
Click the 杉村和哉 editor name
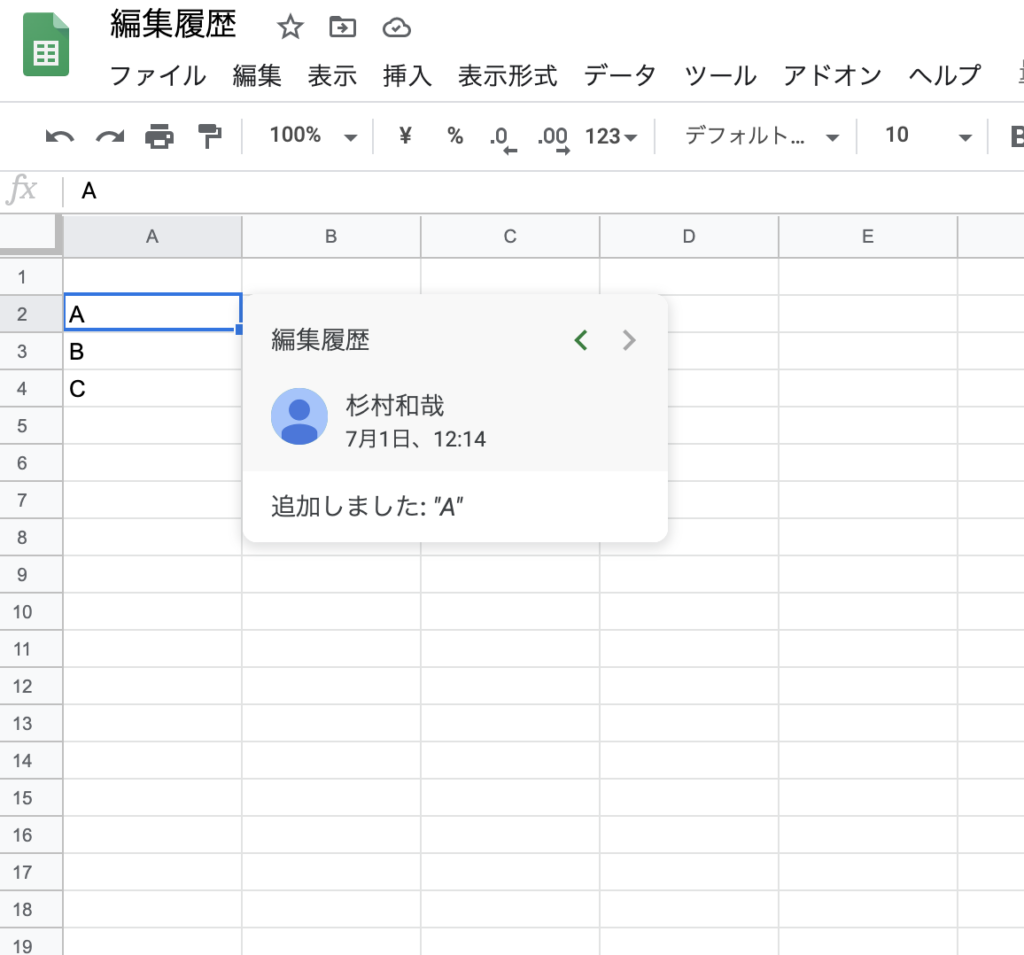click(x=395, y=406)
